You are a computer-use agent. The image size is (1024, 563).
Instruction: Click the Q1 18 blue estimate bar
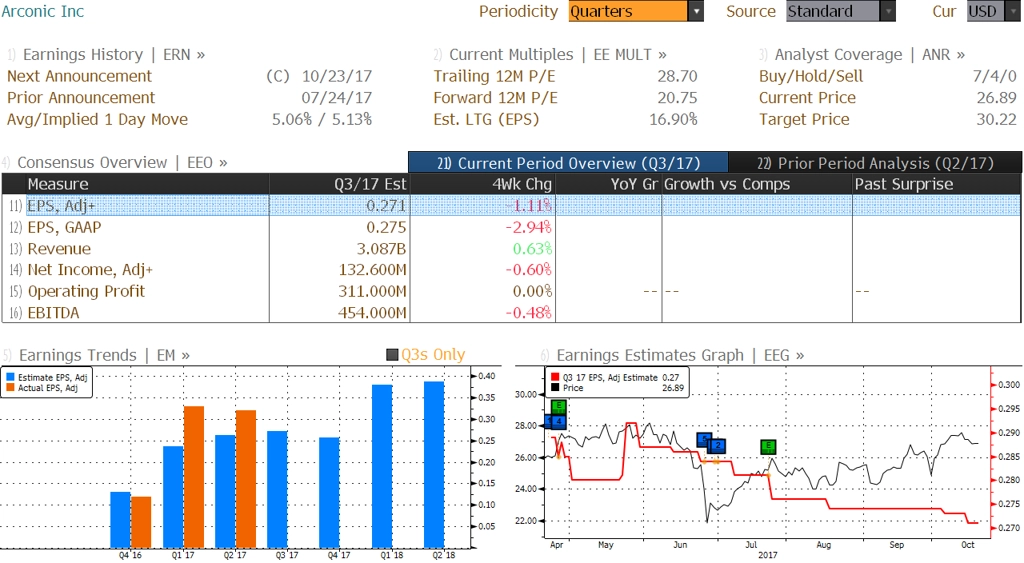coord(382,466)
